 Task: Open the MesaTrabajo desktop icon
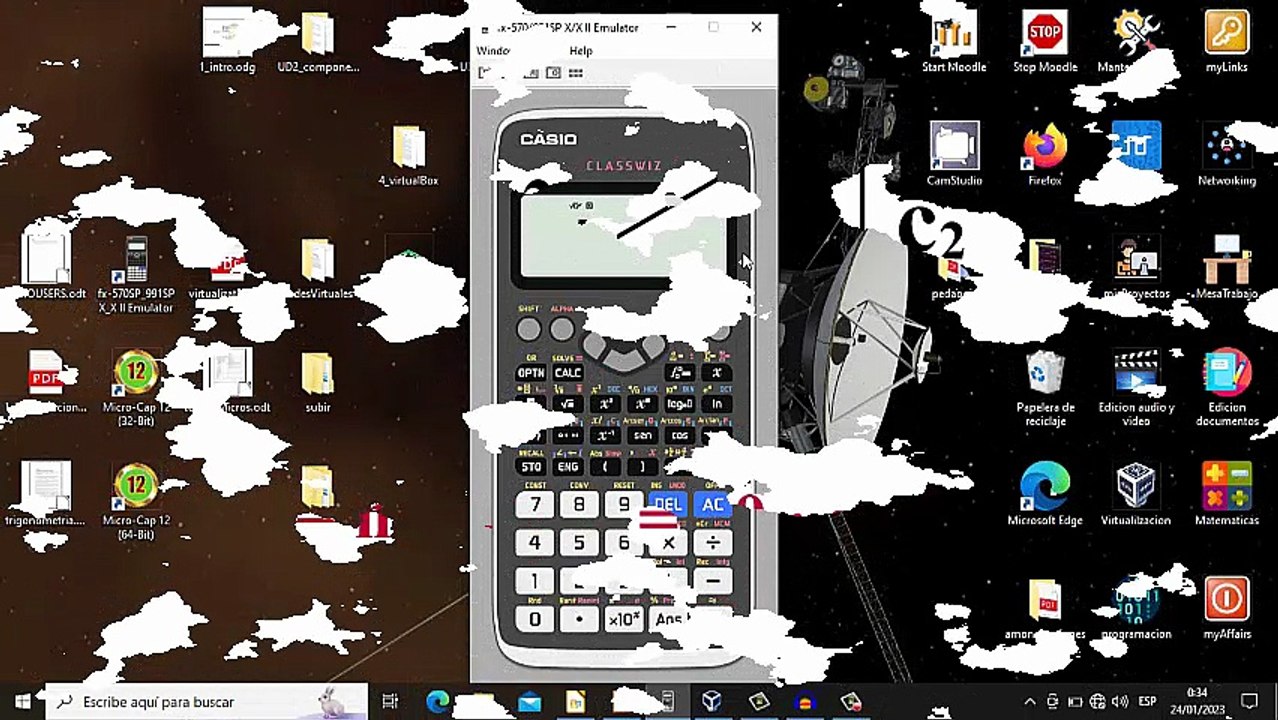[x=1226, y=268]
